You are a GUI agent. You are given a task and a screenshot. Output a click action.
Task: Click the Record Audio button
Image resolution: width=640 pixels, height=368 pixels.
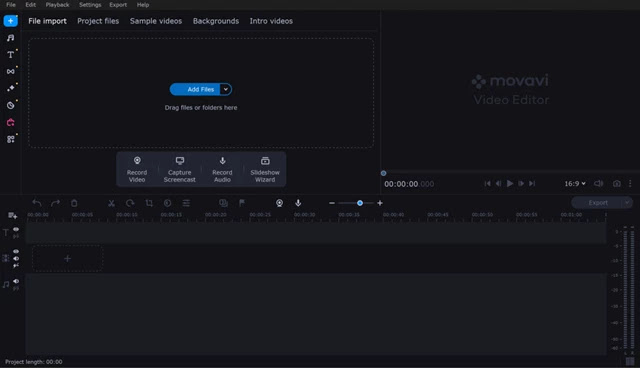coord(222,169)
